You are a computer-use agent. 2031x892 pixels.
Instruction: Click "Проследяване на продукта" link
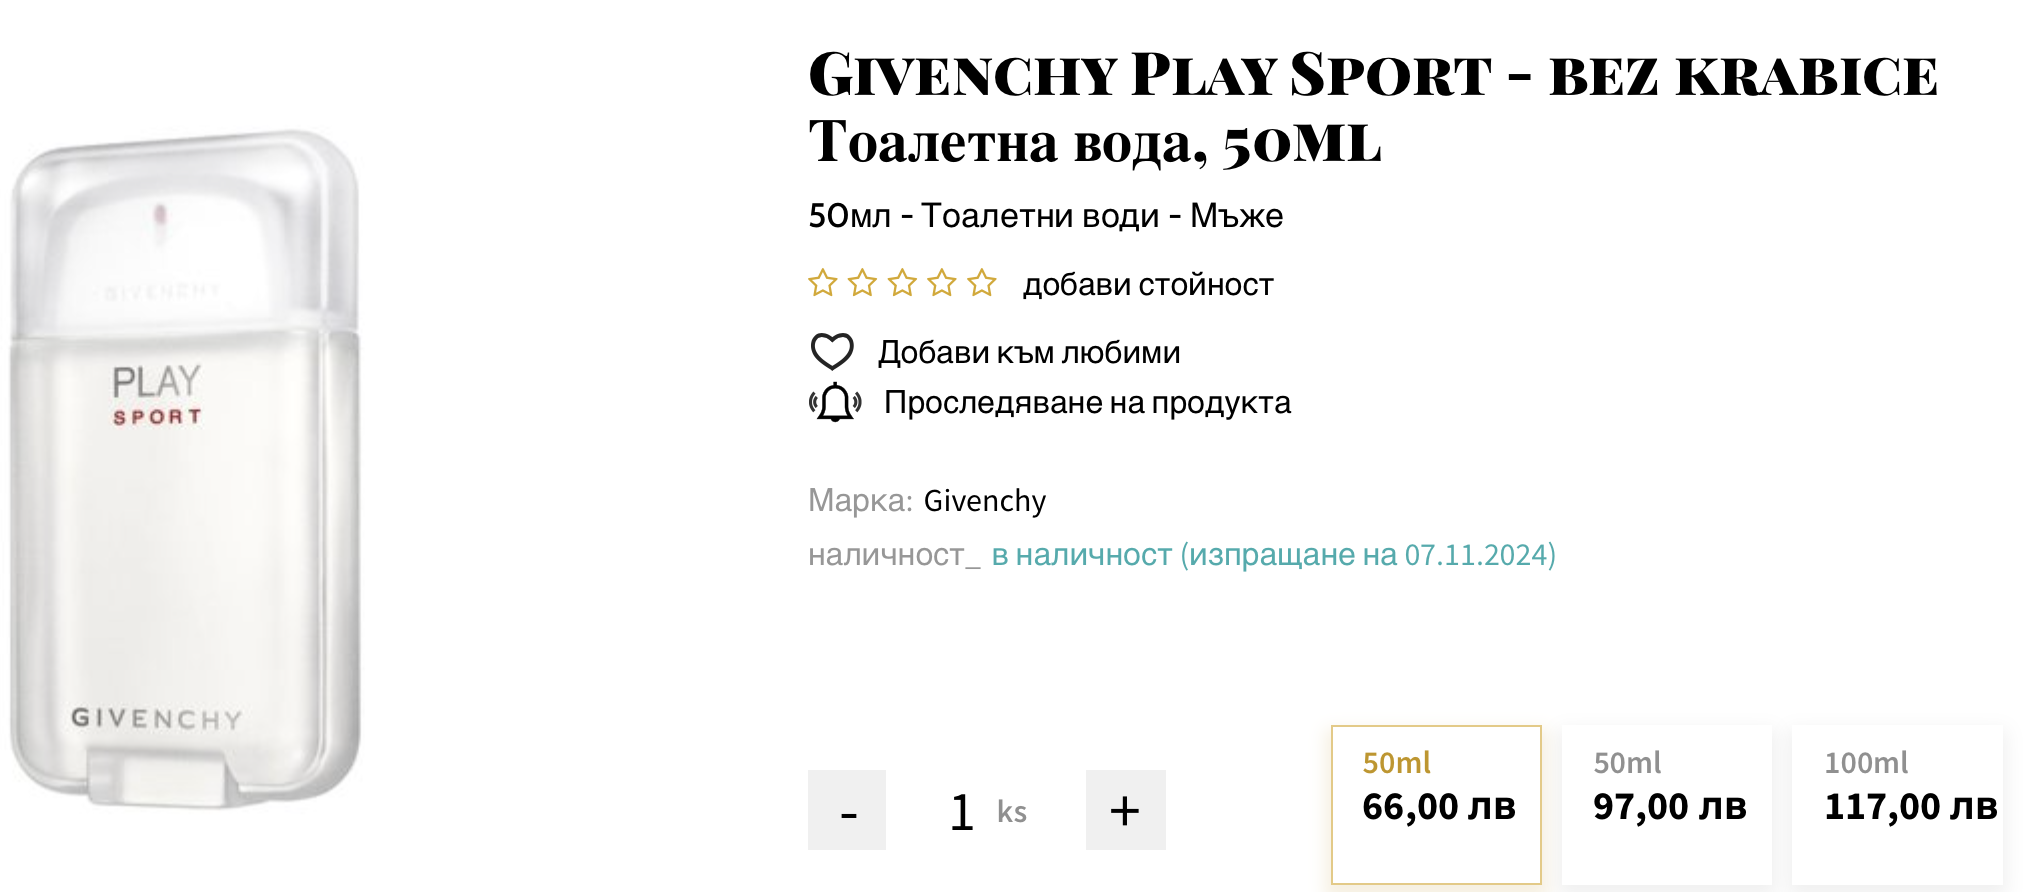(1087, 403)
